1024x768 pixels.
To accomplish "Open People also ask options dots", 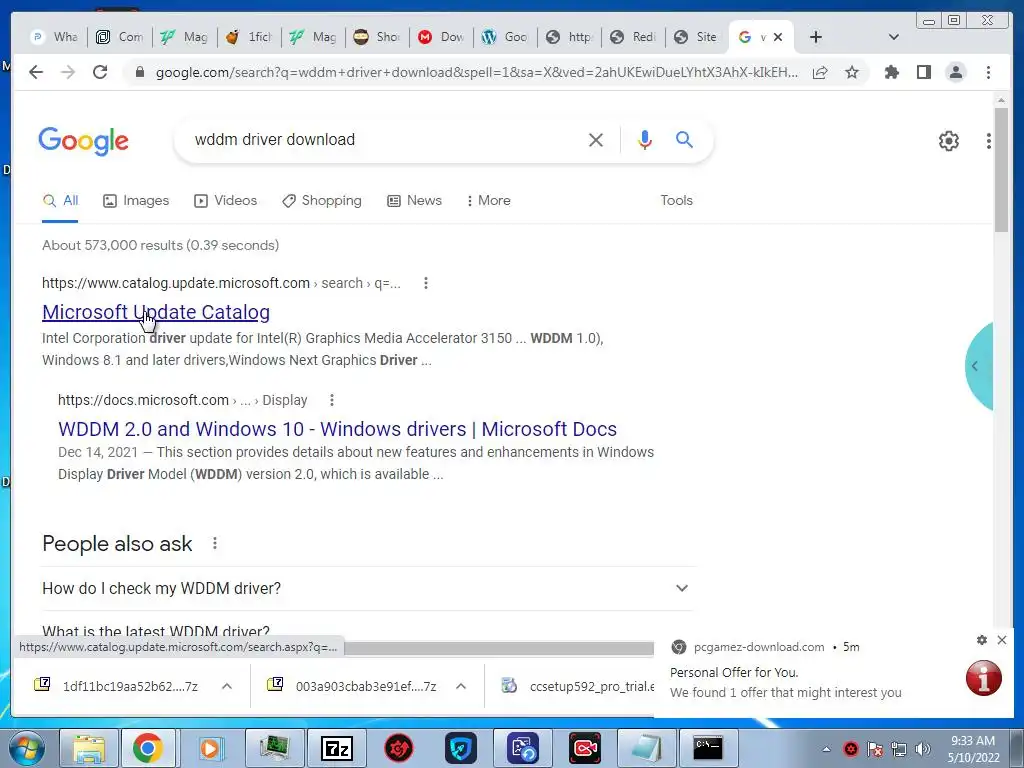I will [215, 543].
